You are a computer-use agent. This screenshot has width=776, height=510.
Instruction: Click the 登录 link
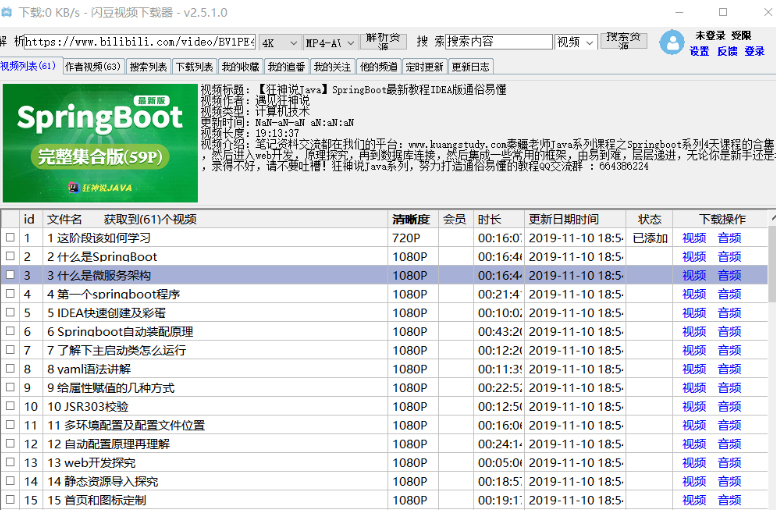[755, 51]
